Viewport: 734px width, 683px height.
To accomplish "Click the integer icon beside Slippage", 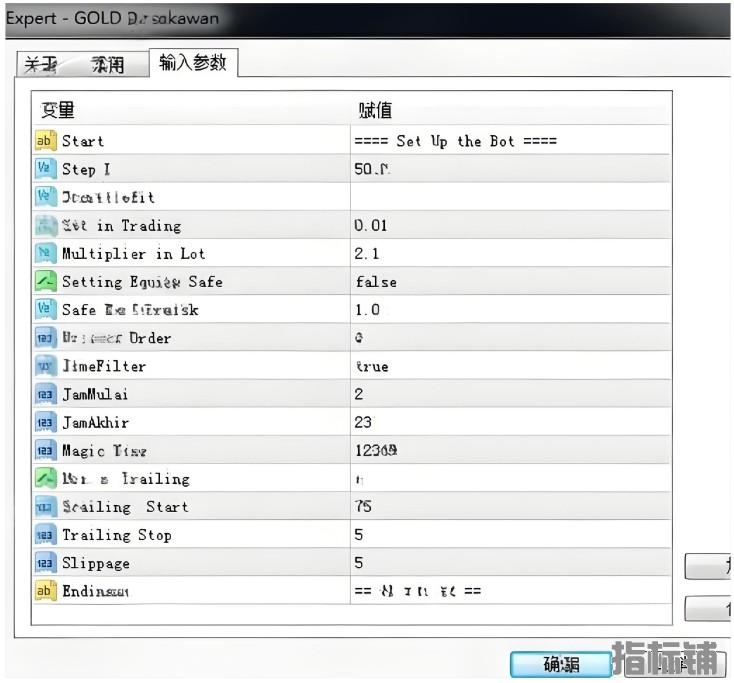I will tap(45, 563).
